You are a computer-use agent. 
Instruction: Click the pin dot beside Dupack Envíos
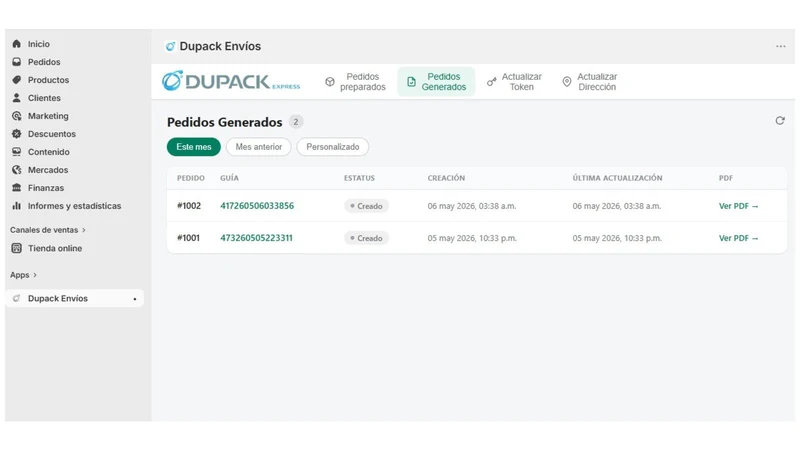click(x=135, y=299)
